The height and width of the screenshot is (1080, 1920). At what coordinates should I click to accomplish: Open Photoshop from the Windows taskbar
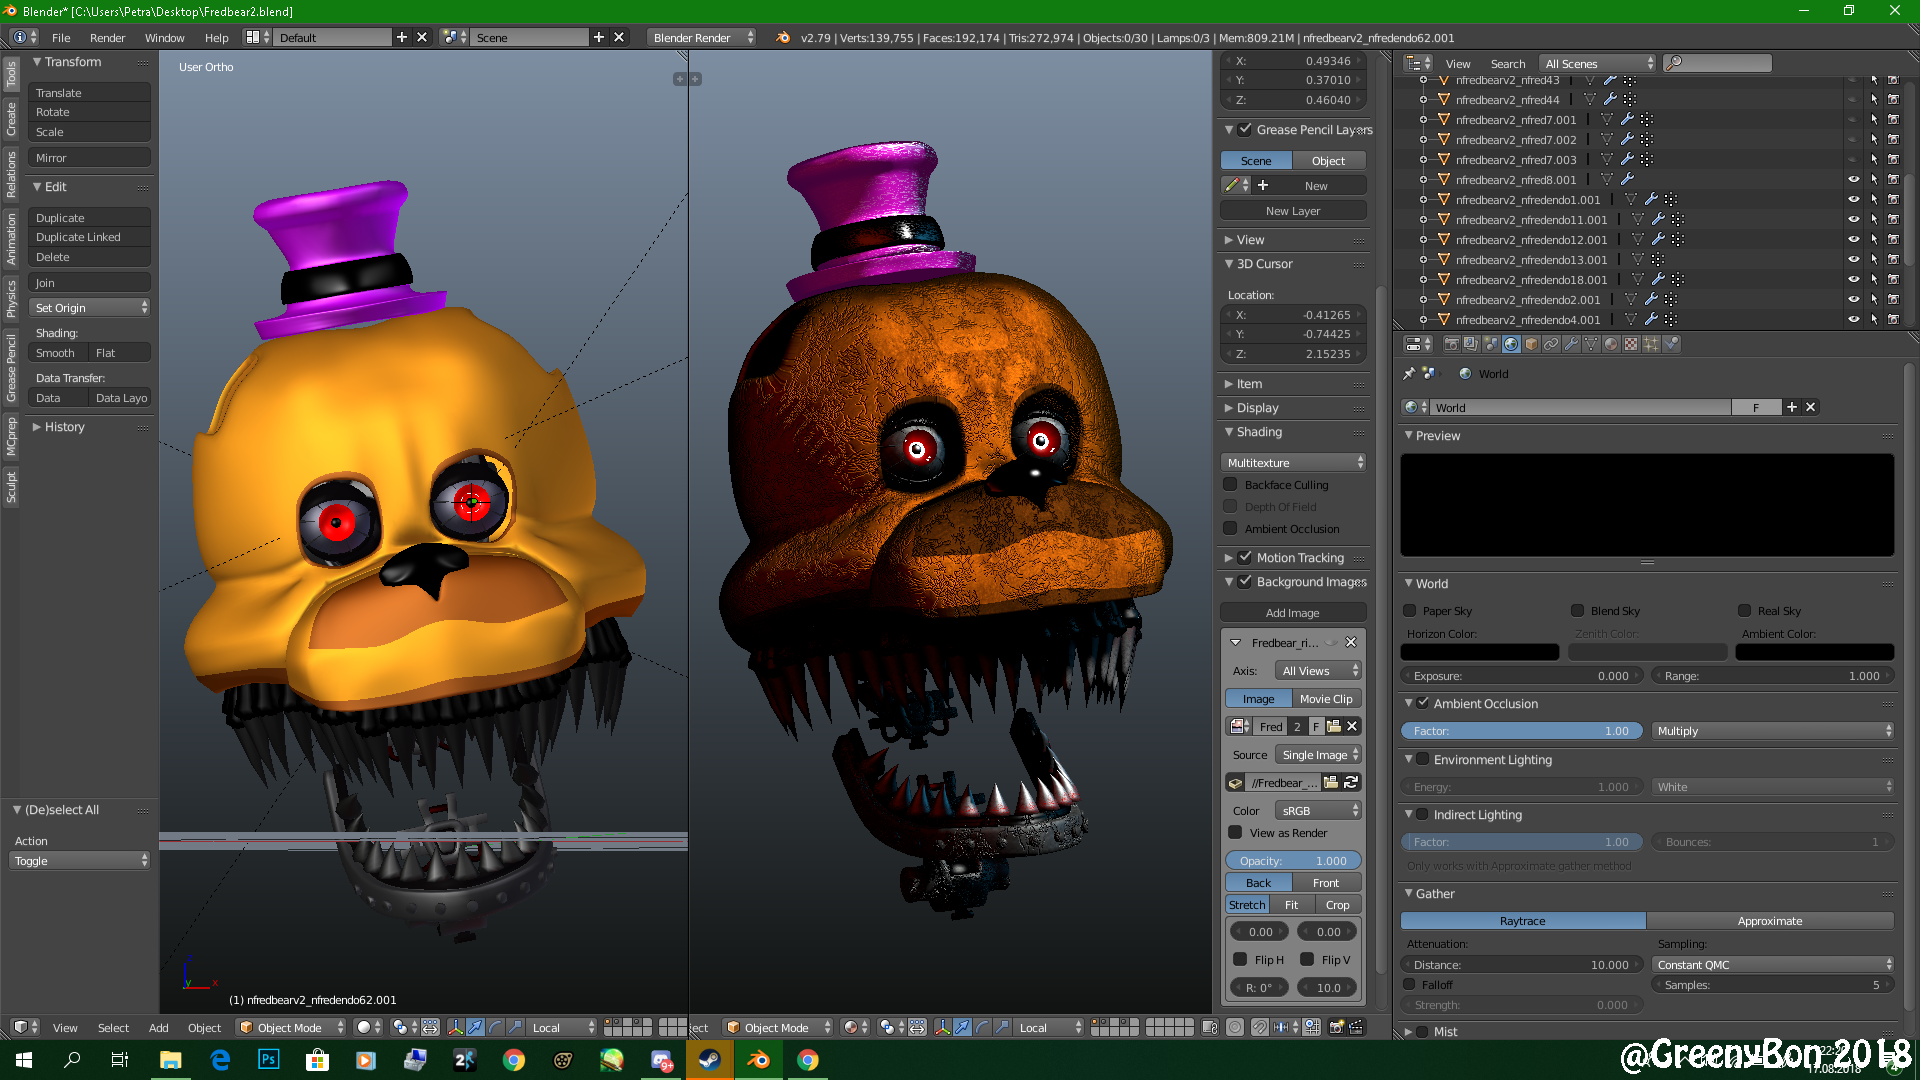point(269,1060)
